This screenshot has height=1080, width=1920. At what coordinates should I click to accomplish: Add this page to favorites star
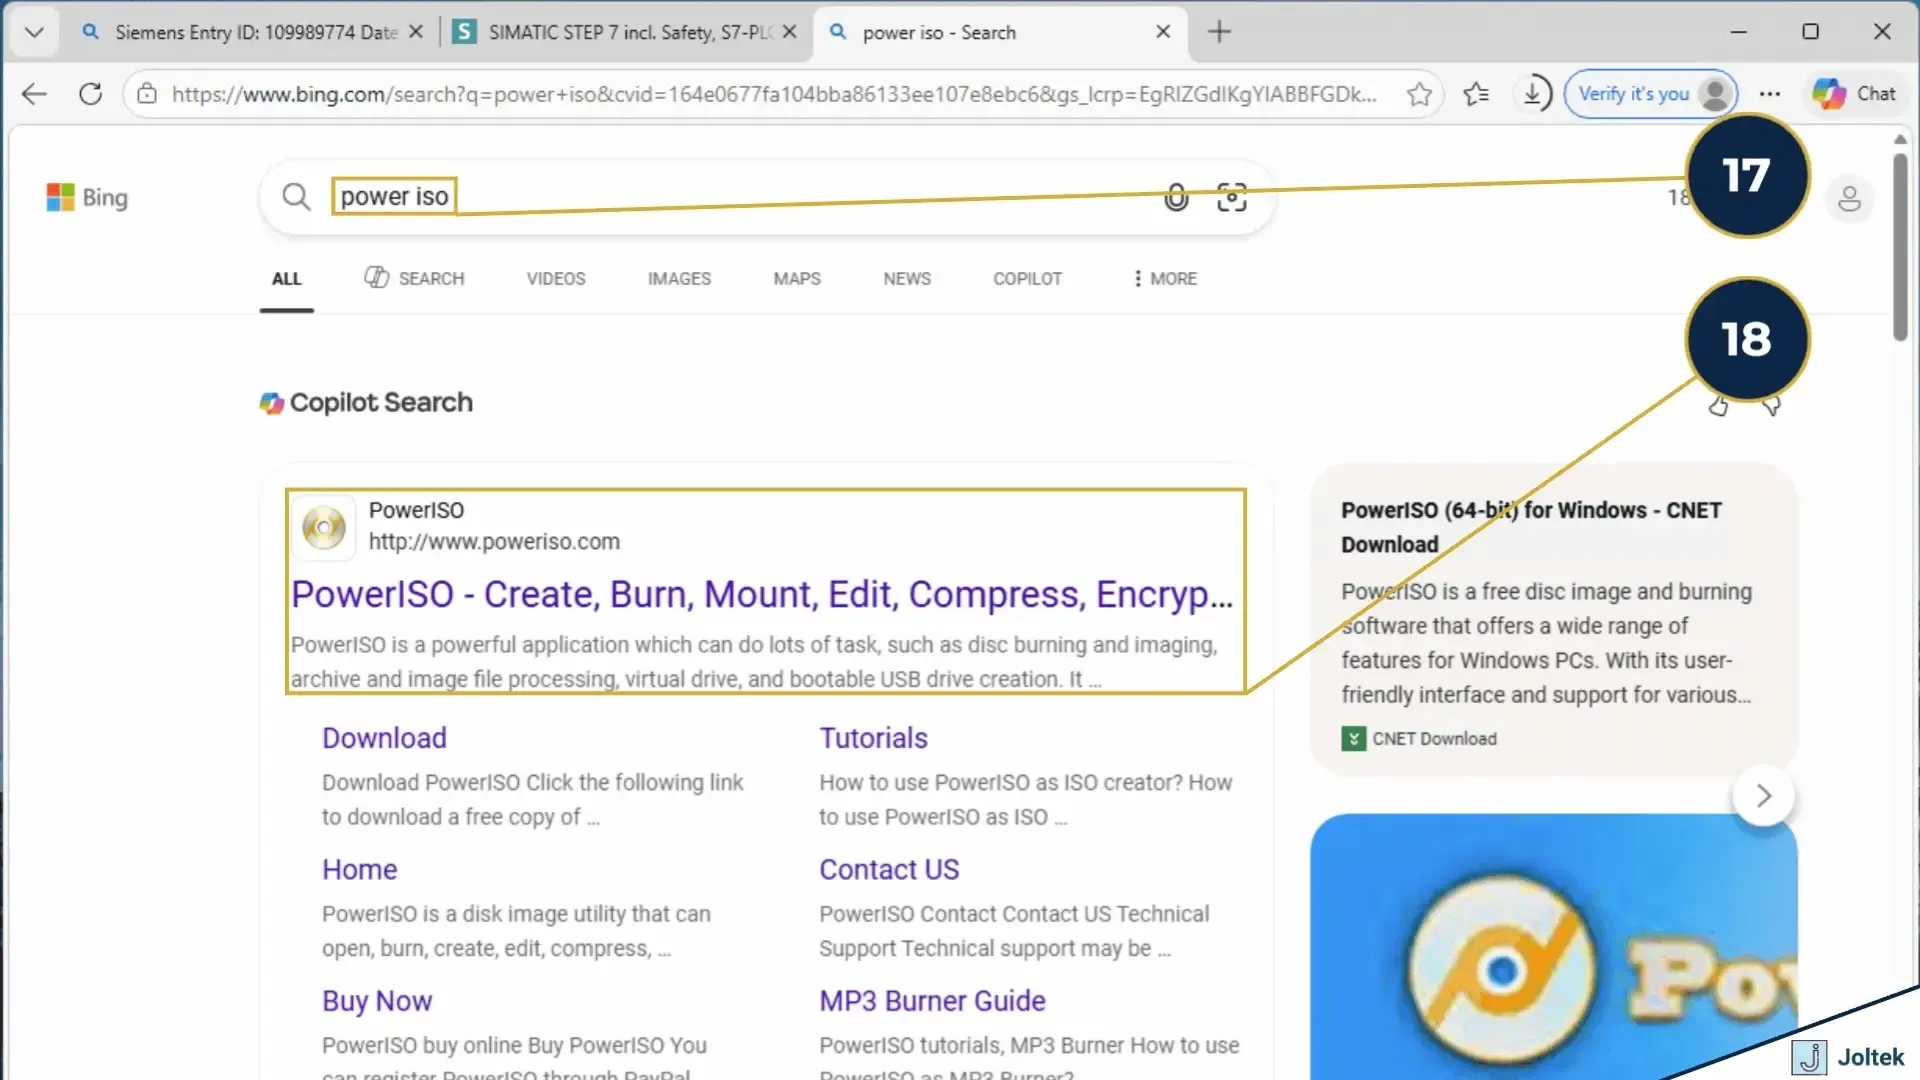pyautogui.click(x=1419, y=94)
